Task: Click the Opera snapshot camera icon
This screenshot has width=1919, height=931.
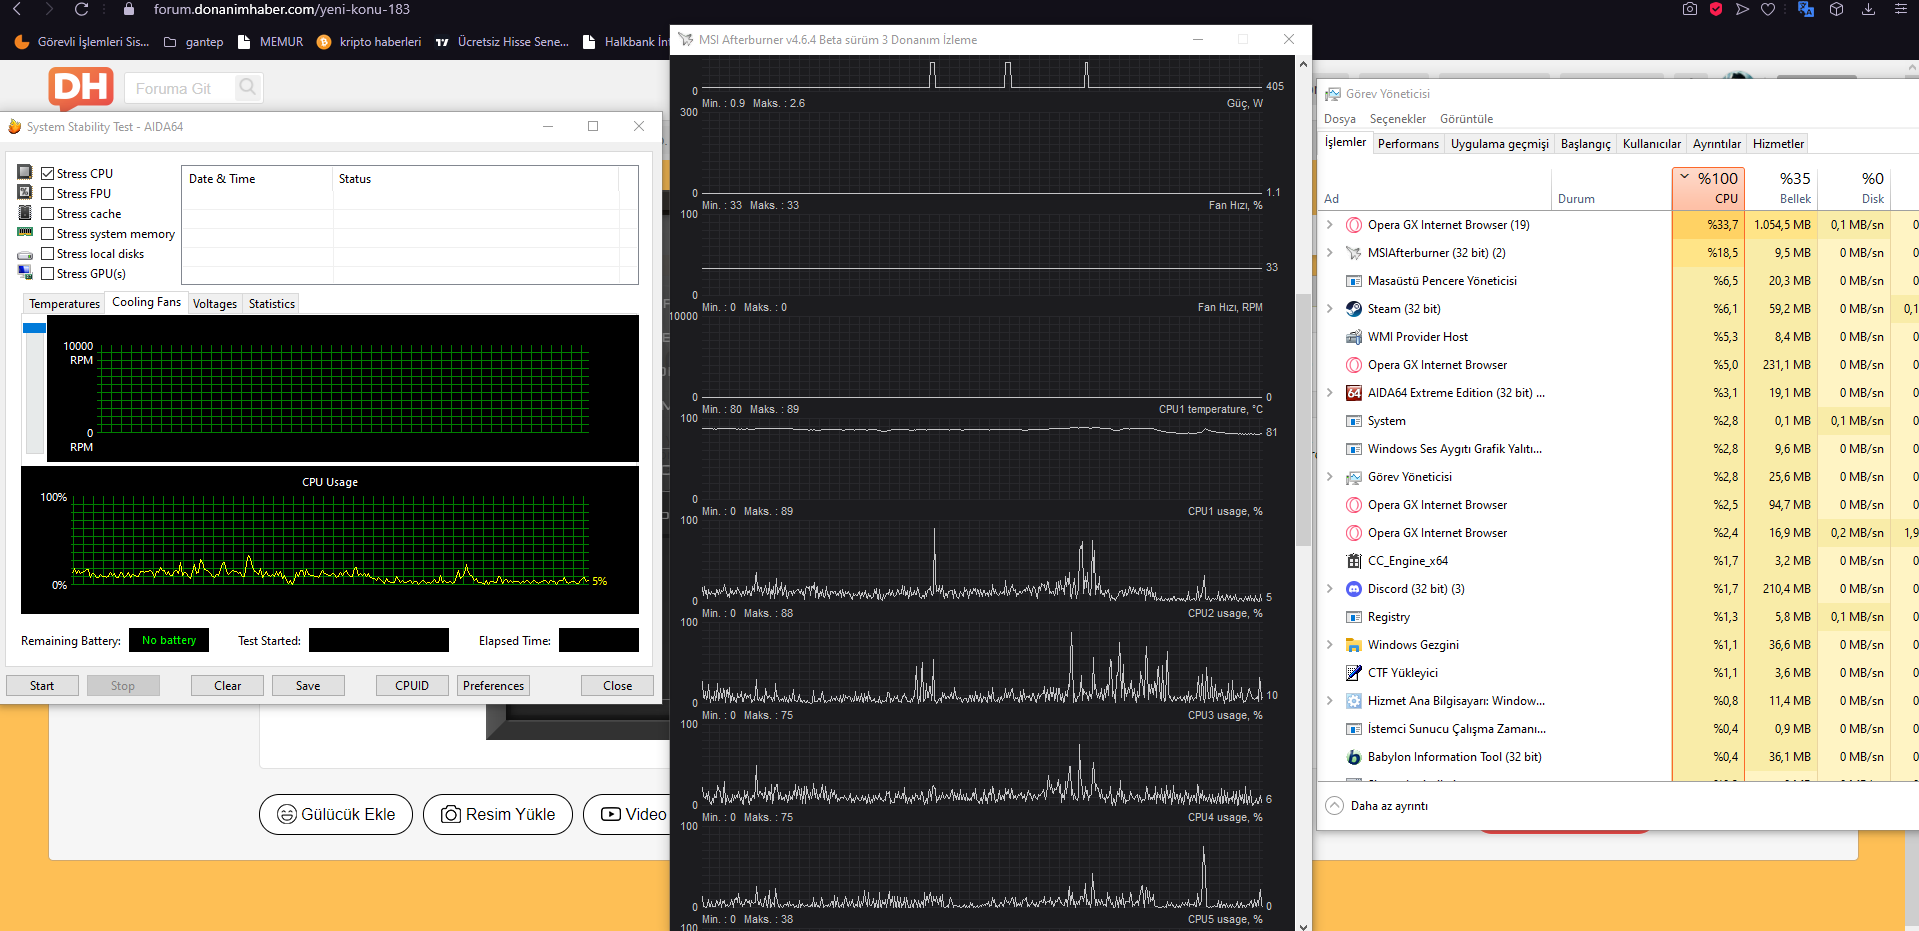Action: (1689, 9)
